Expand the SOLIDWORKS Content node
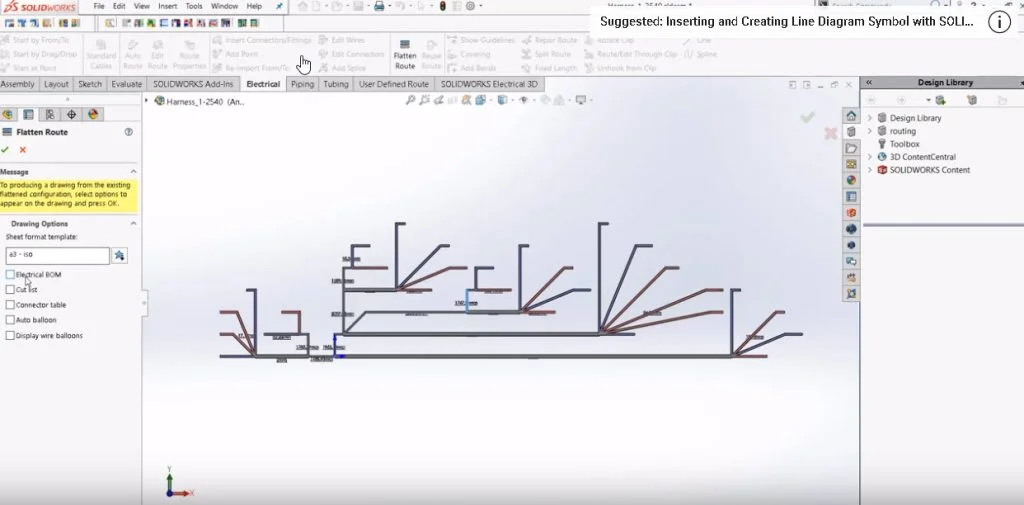Image resolution: width=1024 pixels, height=505 pixels. [869, 170]
